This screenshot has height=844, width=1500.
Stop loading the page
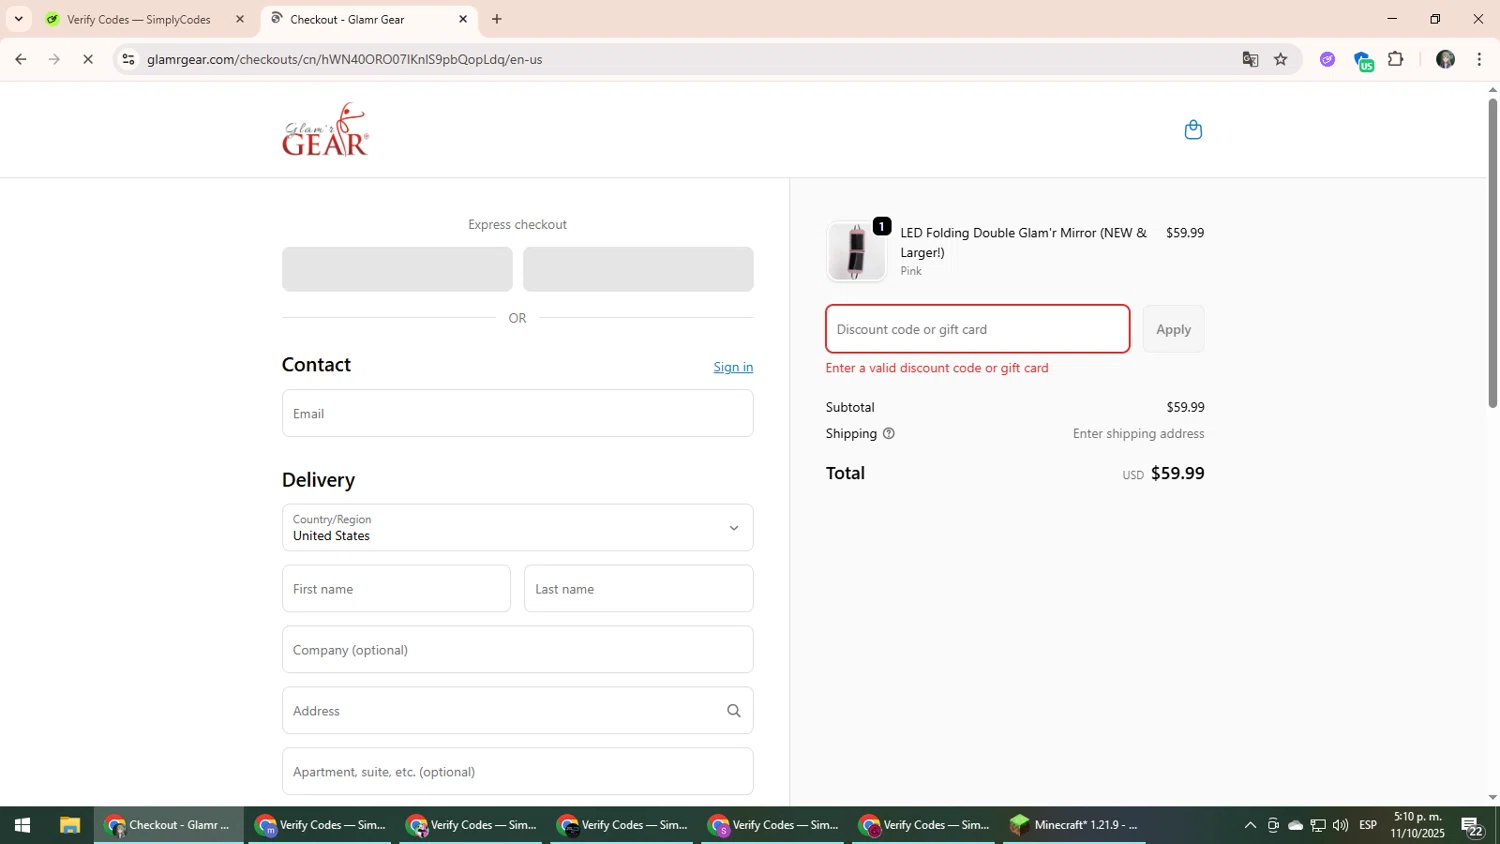click(x=88, y=59)
